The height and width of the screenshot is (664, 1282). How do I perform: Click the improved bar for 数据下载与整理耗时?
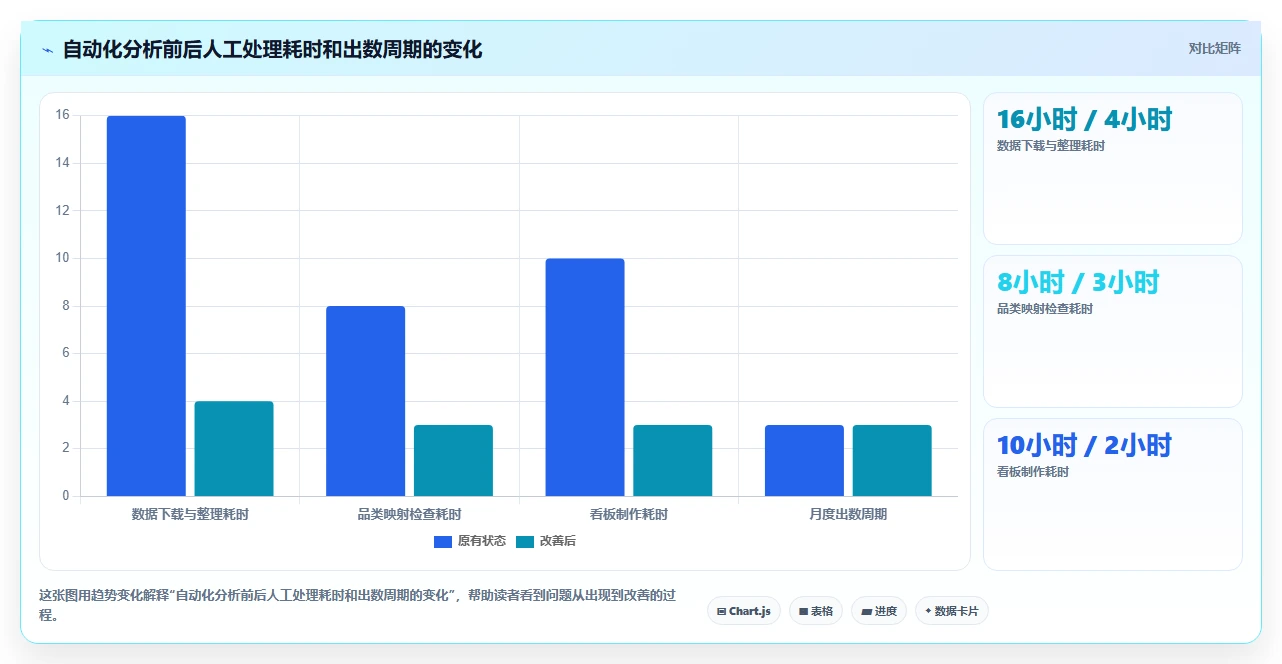234,449
